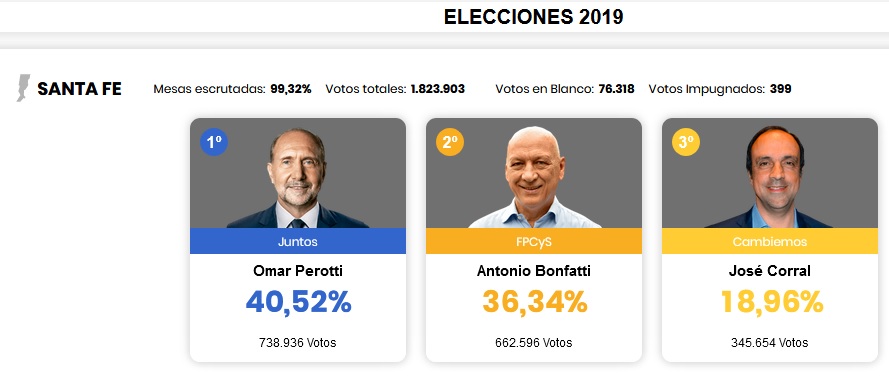Click the Antonio Bonfatti name
The image size is (889, 378).
click(x=534, y=271)
